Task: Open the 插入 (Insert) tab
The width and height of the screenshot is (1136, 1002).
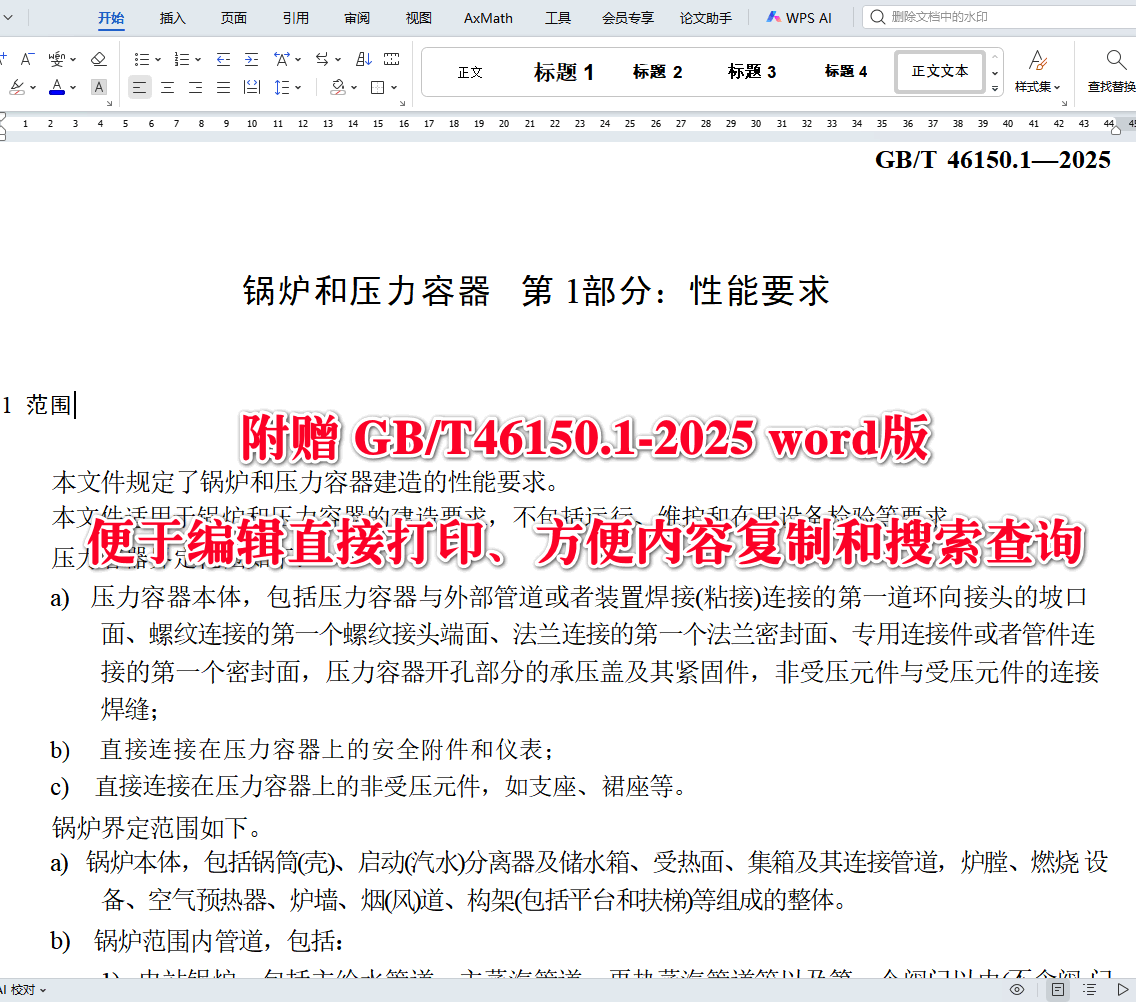Action: coord(172,18)
